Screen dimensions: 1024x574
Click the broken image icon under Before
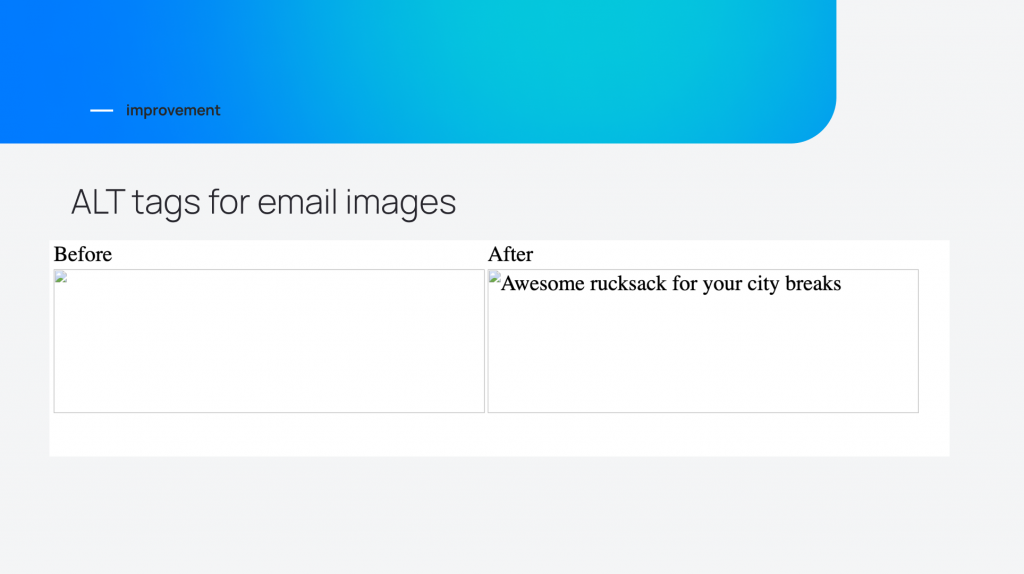(61, 277)
